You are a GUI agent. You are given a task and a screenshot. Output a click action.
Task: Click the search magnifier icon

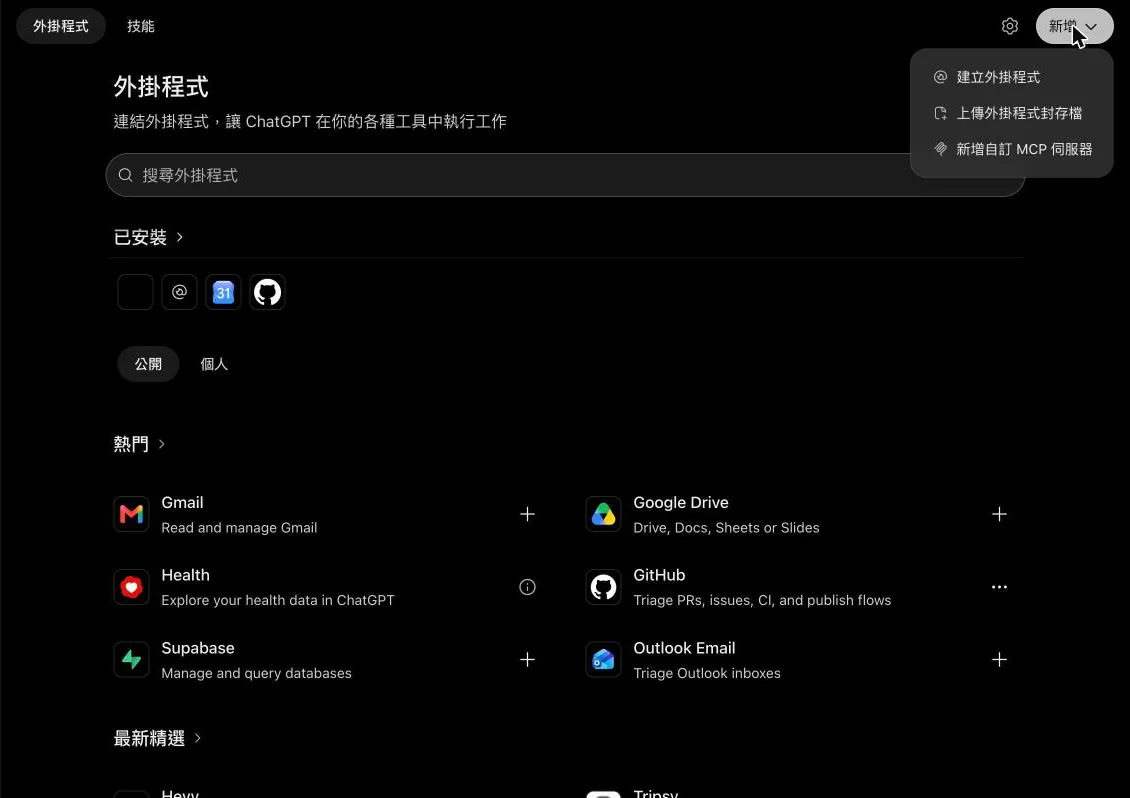(x=125, y=175)
